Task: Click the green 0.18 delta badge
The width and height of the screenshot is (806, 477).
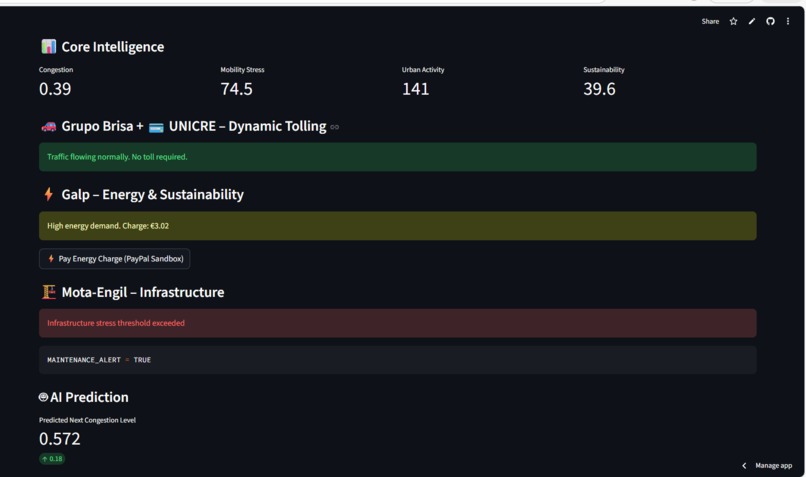Action: point(52,458)
